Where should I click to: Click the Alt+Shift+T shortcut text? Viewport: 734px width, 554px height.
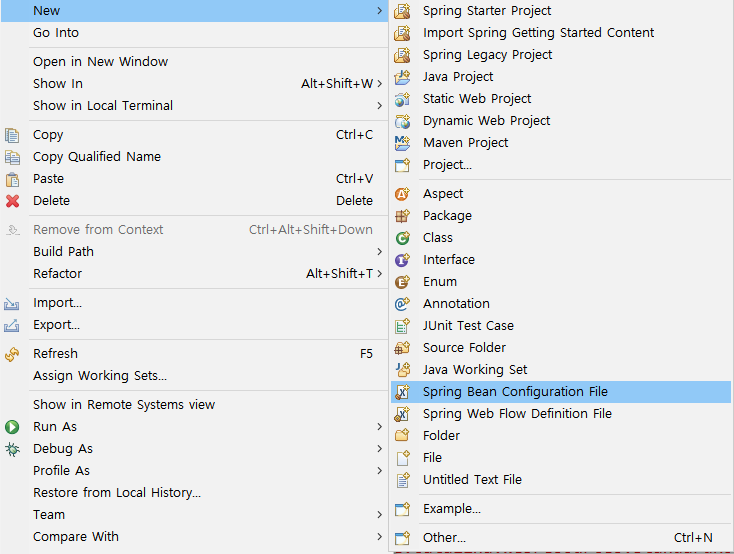[x=339, y=273]
